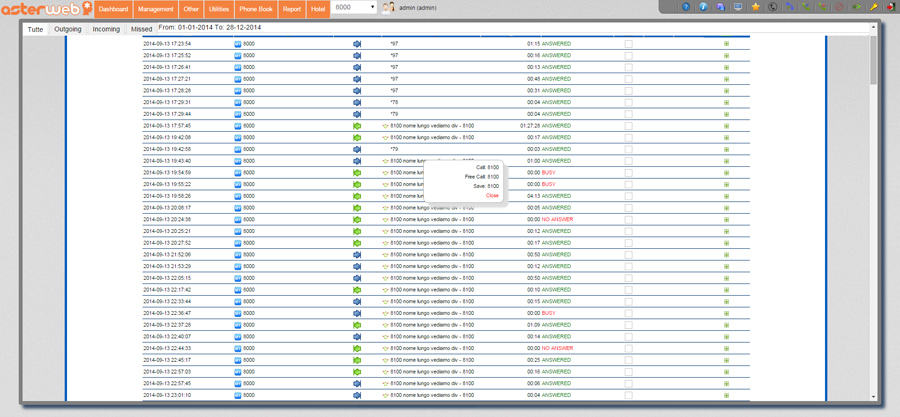
Task: Switch to the Tutte tab
Action: [x=35, y=29]
